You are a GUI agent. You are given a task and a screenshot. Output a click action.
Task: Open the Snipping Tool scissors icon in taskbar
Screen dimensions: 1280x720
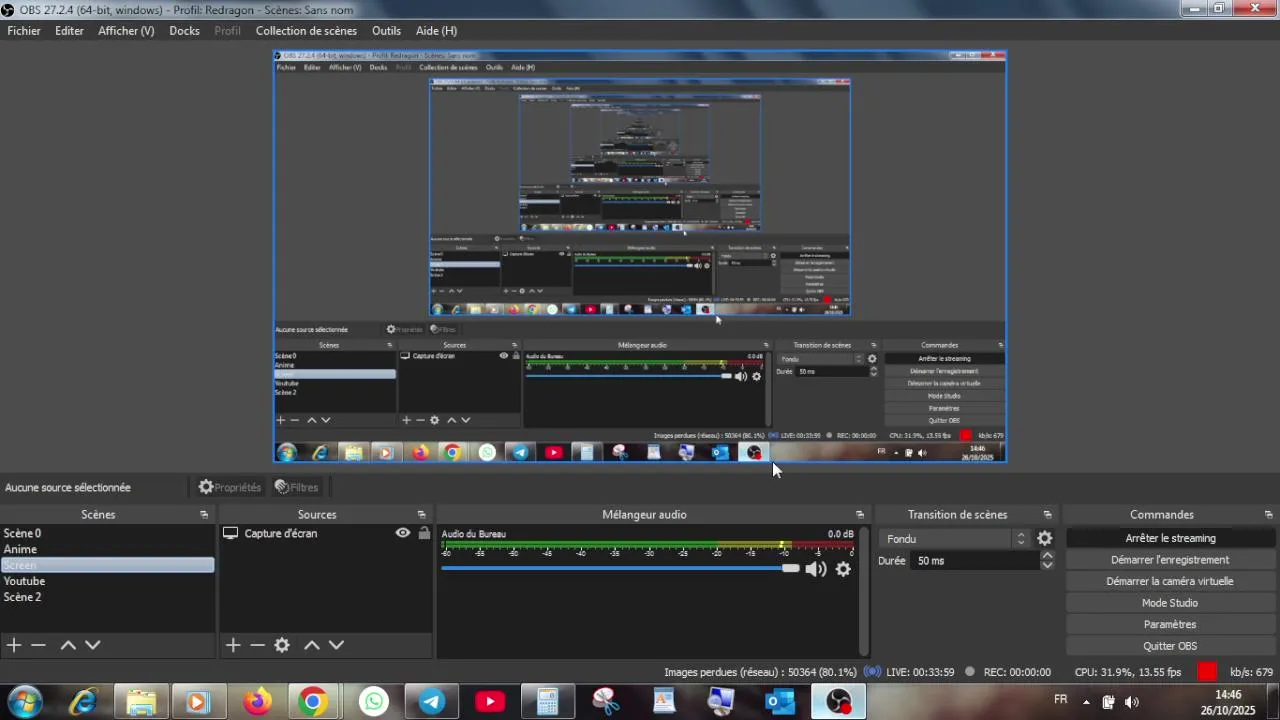(606, 702)
